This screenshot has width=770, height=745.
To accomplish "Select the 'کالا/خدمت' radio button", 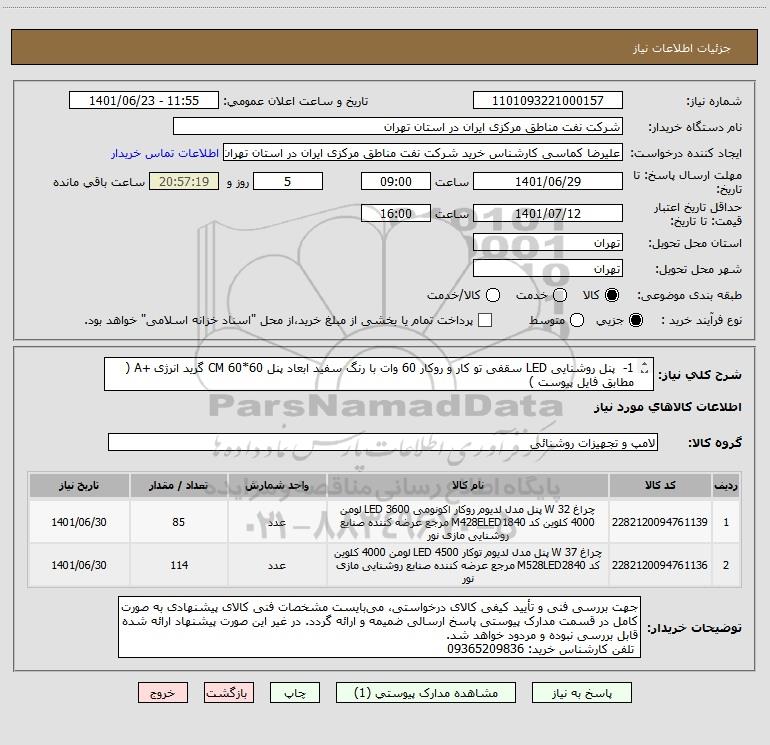I will pos(493,295).
